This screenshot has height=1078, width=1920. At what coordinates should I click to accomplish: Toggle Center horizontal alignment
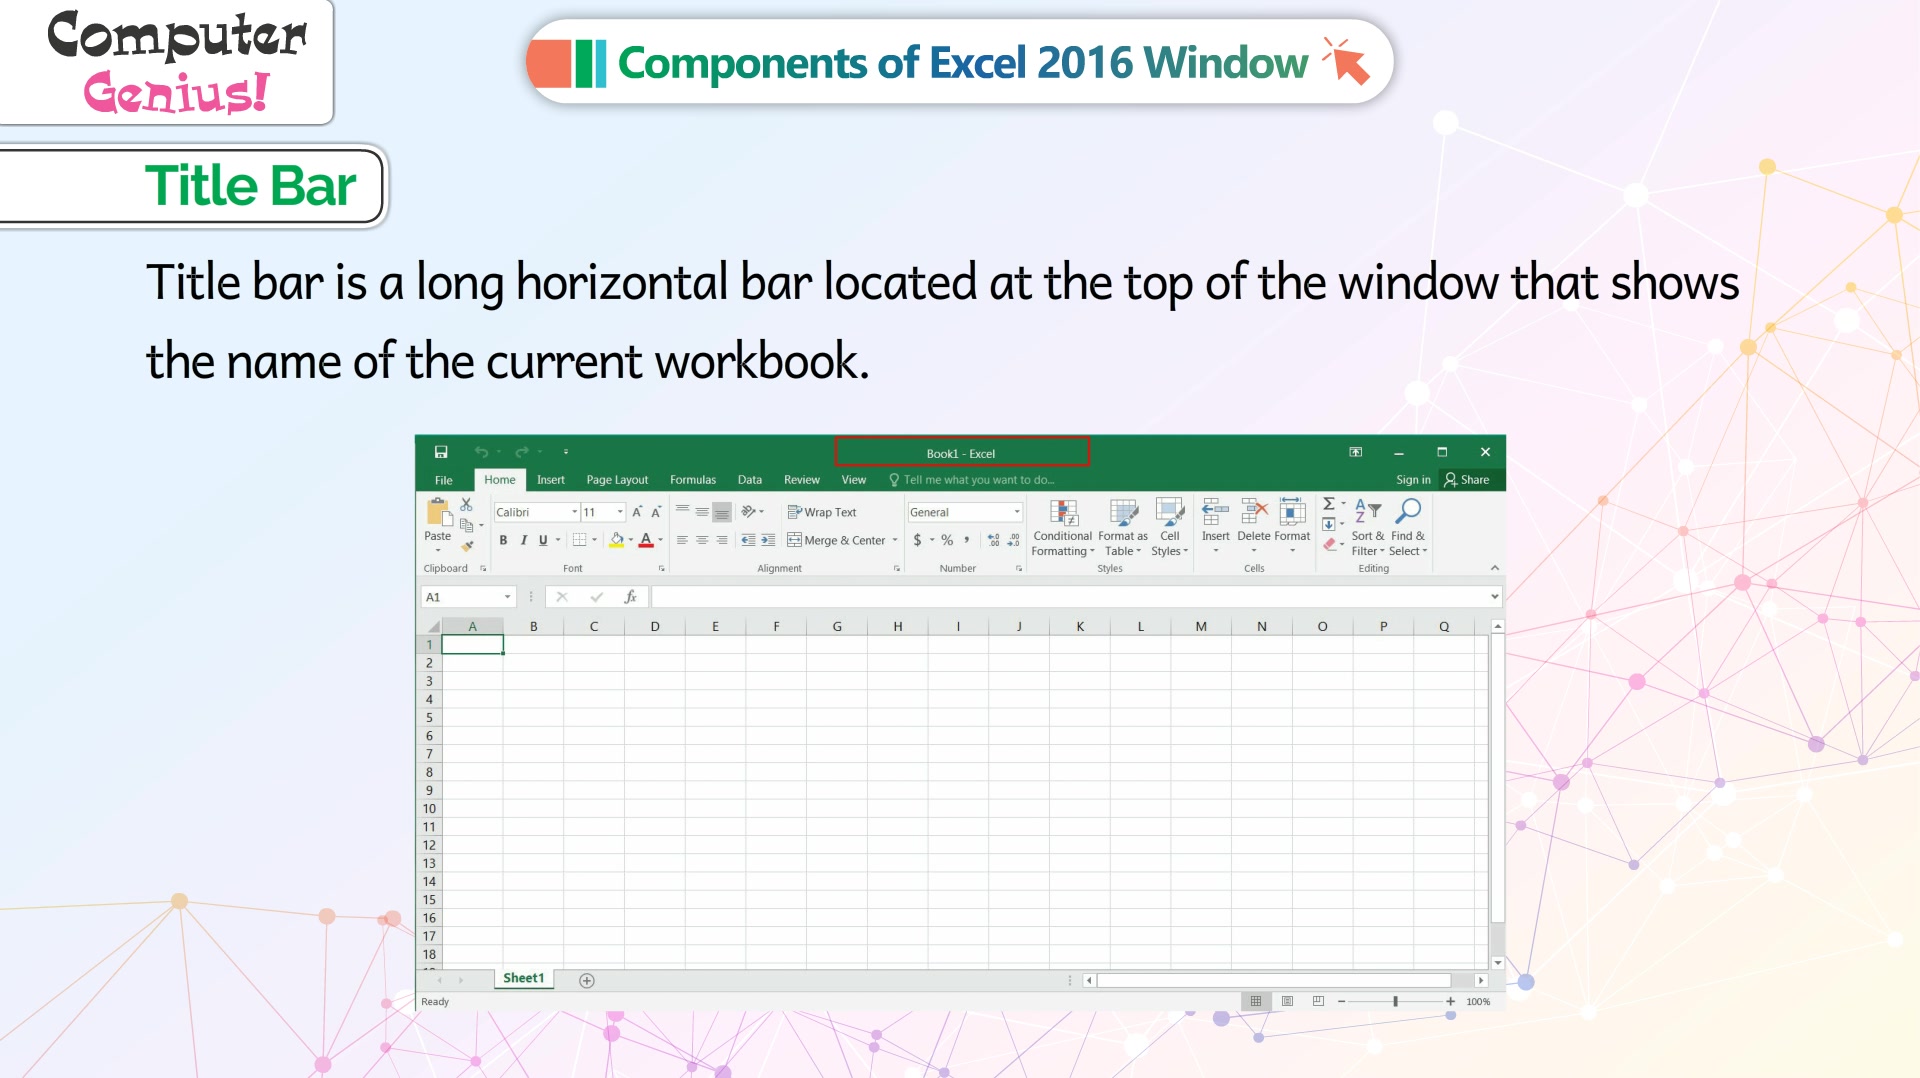(x=702, y=540)
